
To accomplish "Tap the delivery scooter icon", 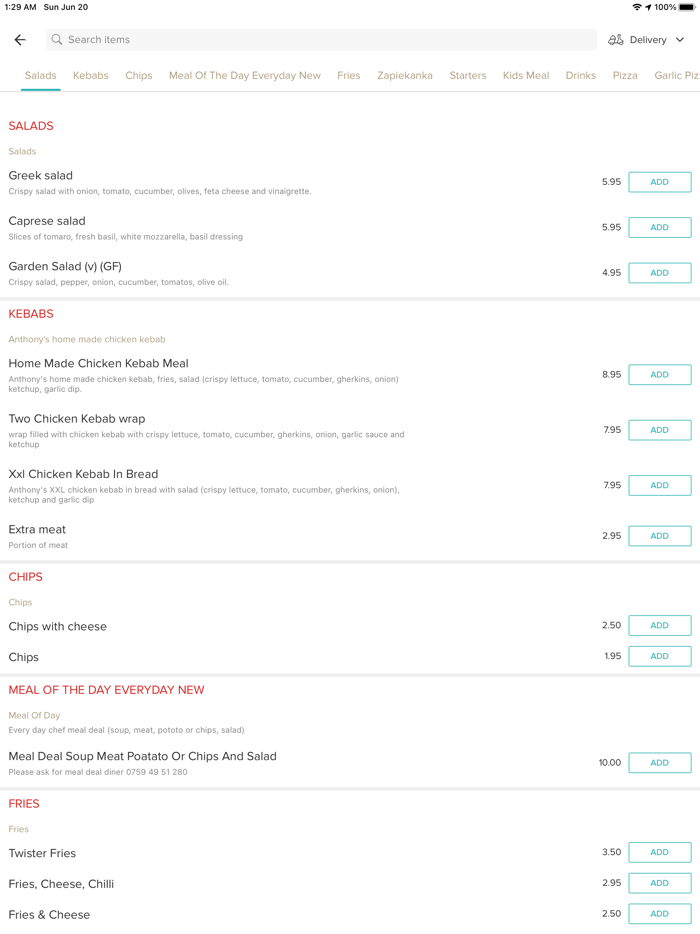I will (x=616, y=40).
